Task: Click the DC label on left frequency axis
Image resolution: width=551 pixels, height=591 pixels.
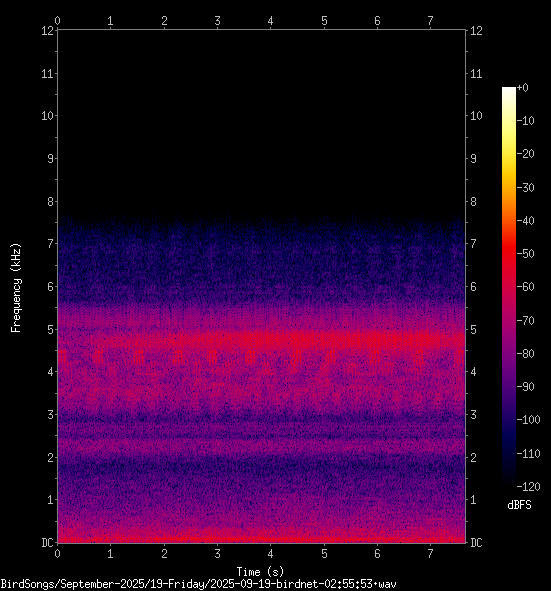Action: (47, 543)
